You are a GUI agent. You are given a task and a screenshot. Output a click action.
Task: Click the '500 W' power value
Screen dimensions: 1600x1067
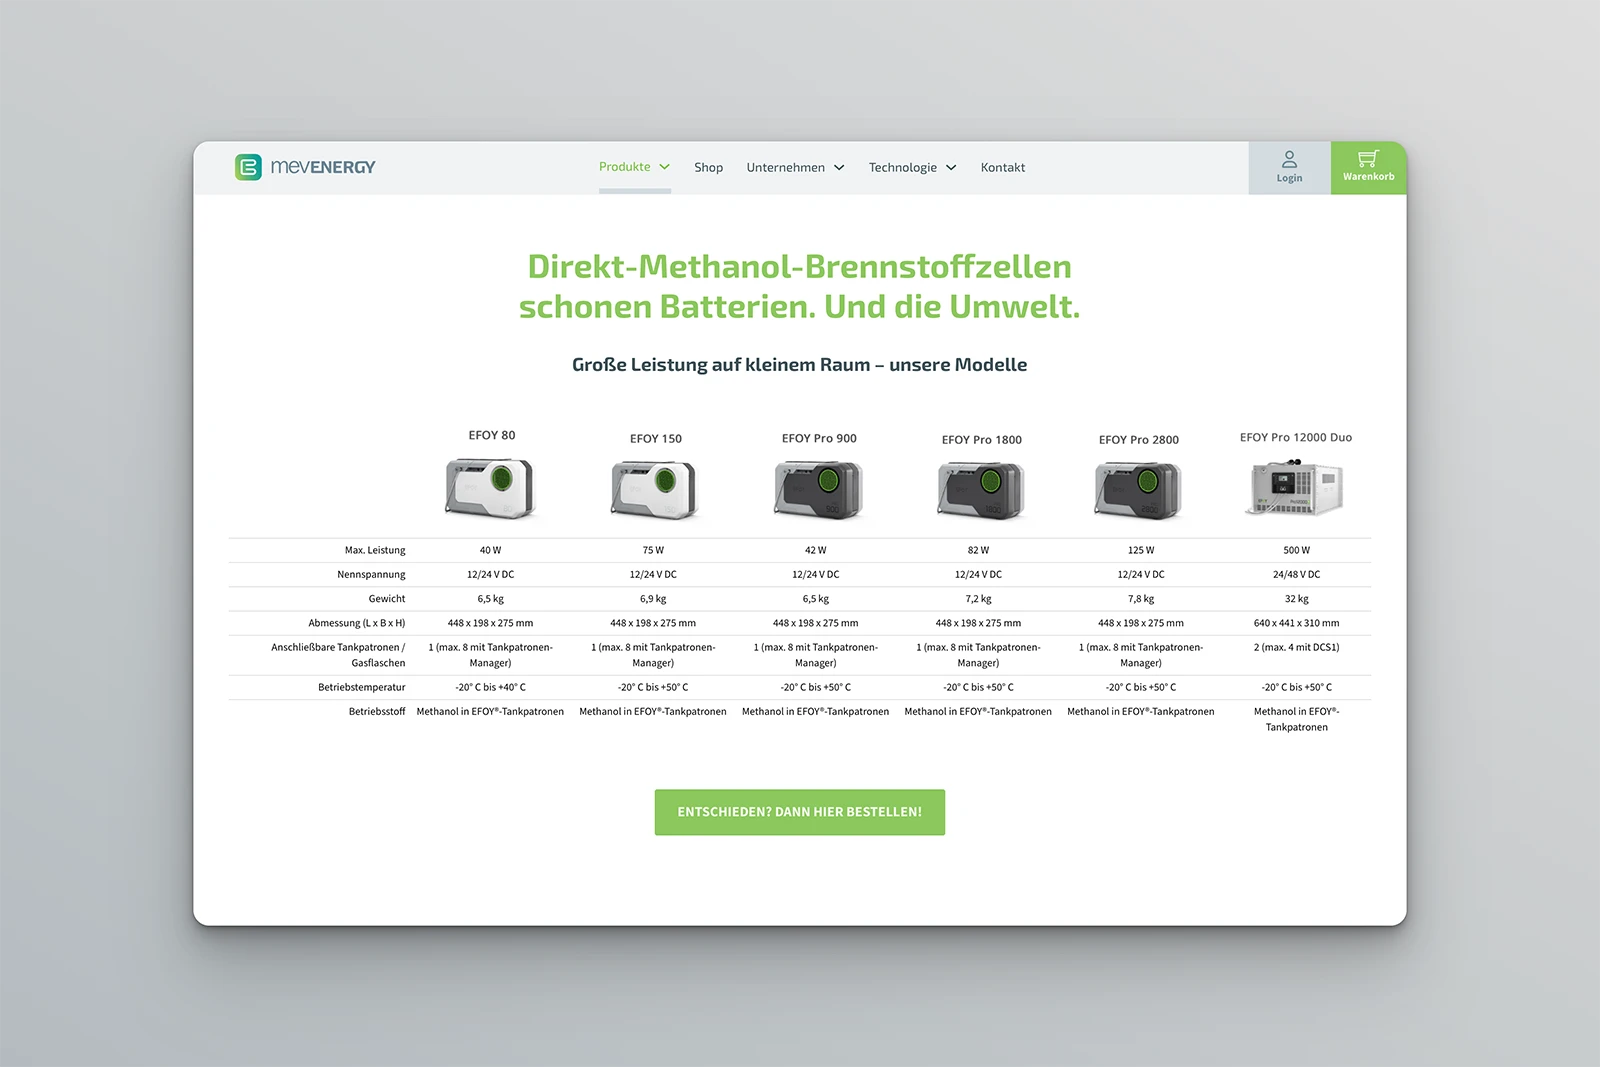pyautogui.click(x=1297, y=551)
